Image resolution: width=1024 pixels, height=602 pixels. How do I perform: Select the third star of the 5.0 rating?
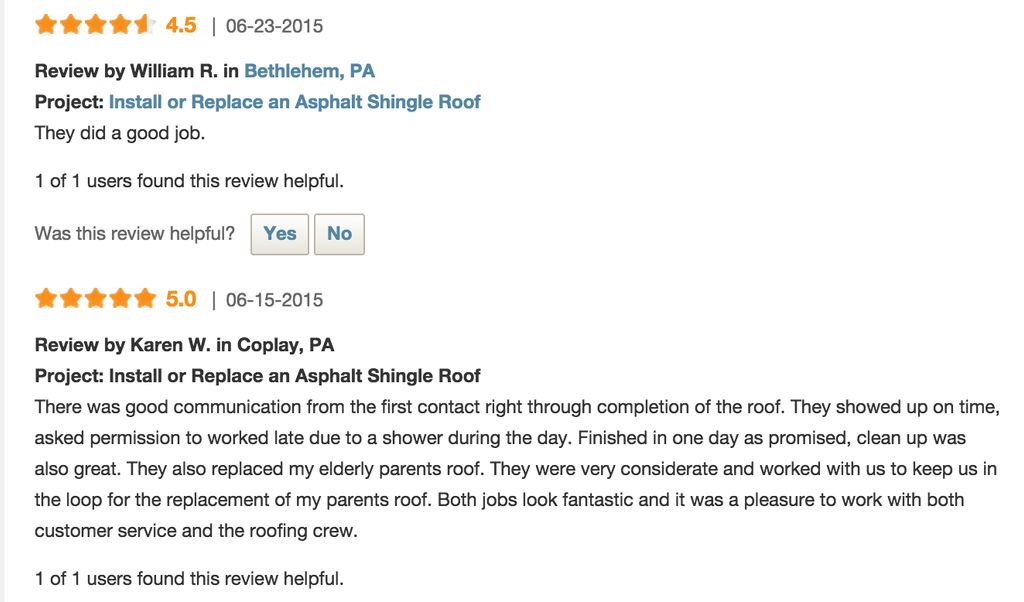[96, 298]
